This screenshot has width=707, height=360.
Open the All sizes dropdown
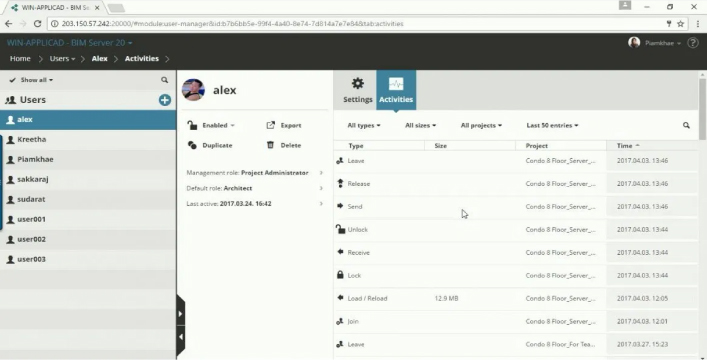(x=420, y=125)
